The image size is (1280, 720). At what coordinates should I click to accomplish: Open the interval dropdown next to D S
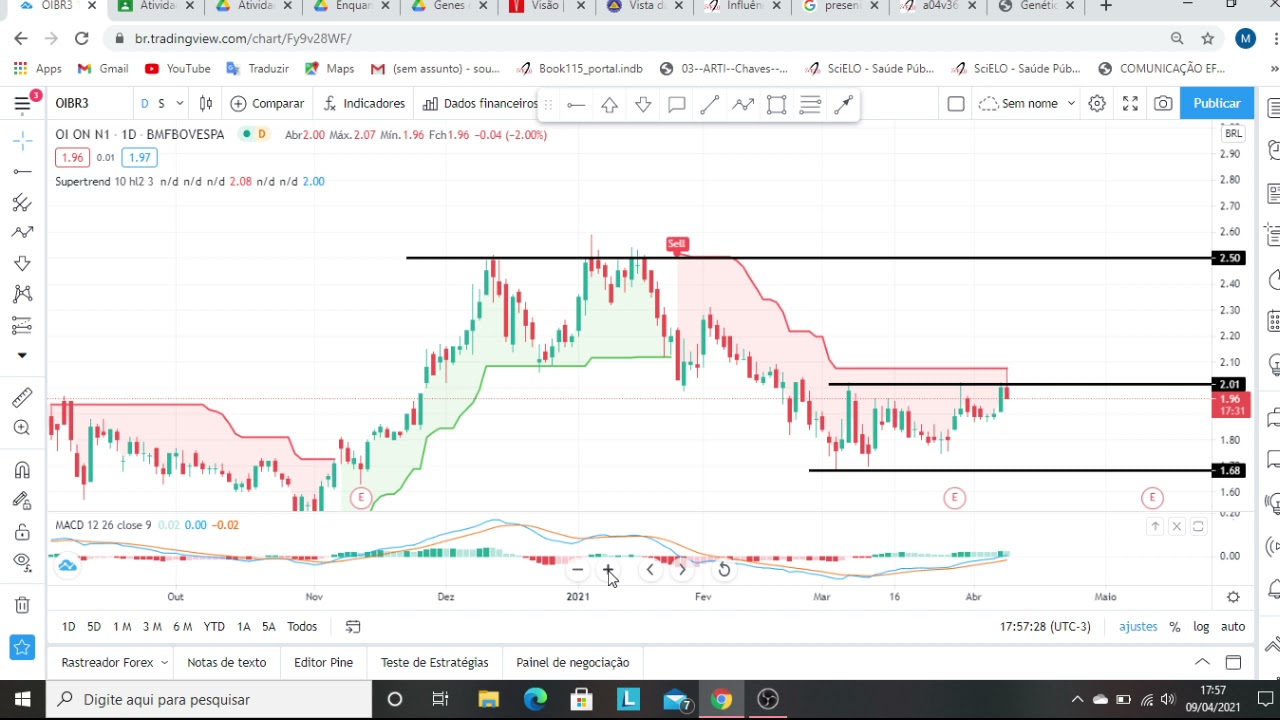click(180, 103)
